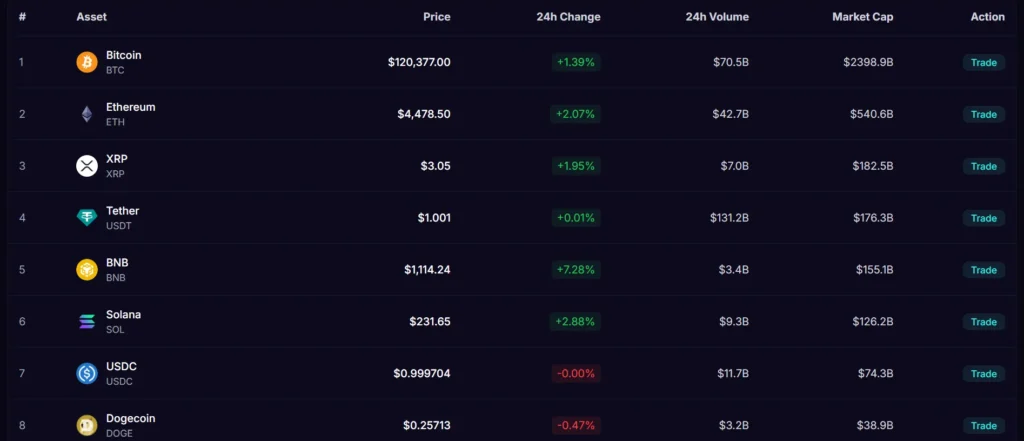Open the Solana asset name link
Image resolution: width=1024 pixels, height=441 pixels.
(x=123, y=315)
